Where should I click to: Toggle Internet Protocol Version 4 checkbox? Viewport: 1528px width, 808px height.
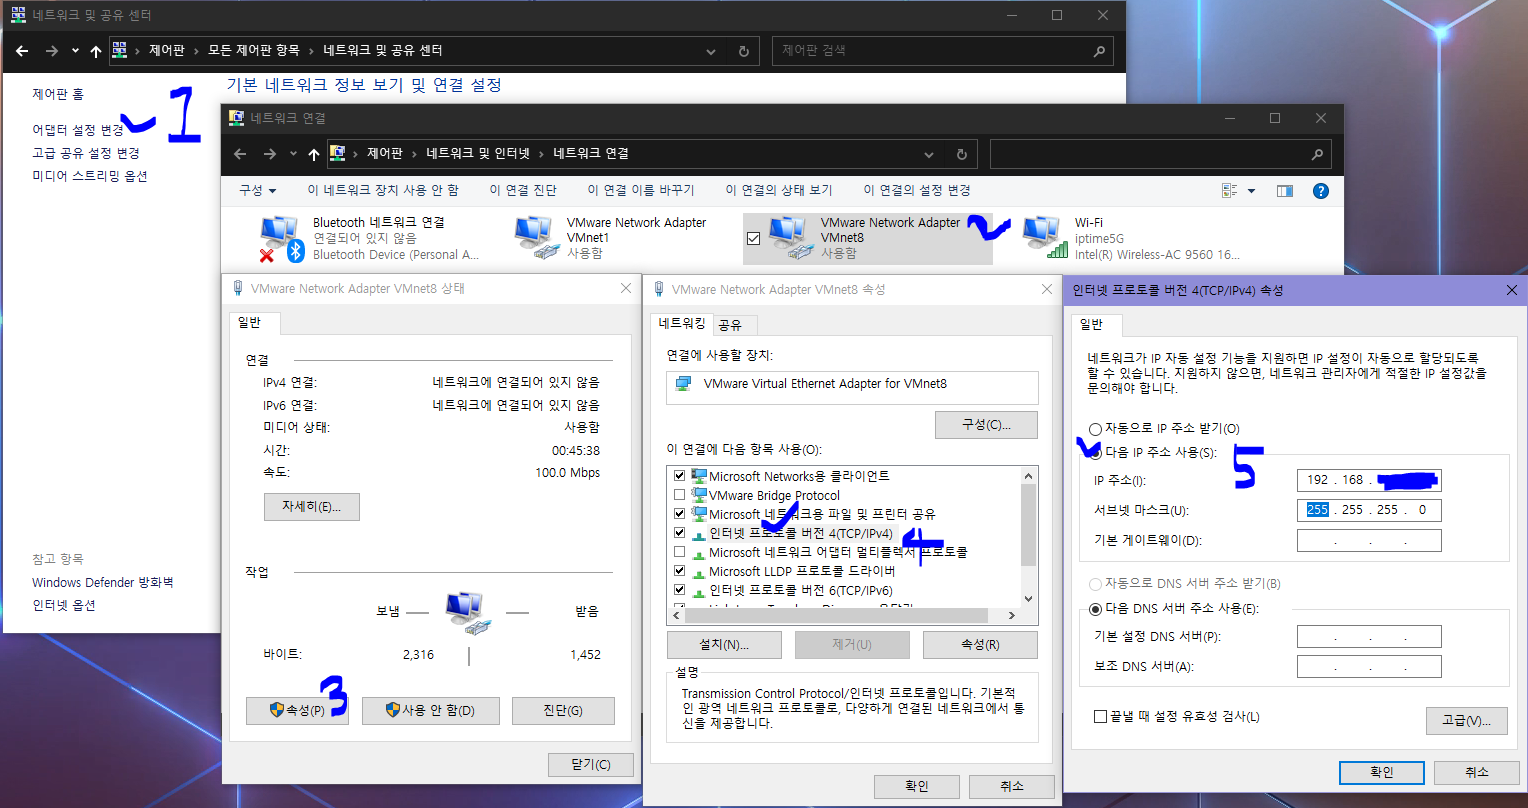tap(680, 533)
